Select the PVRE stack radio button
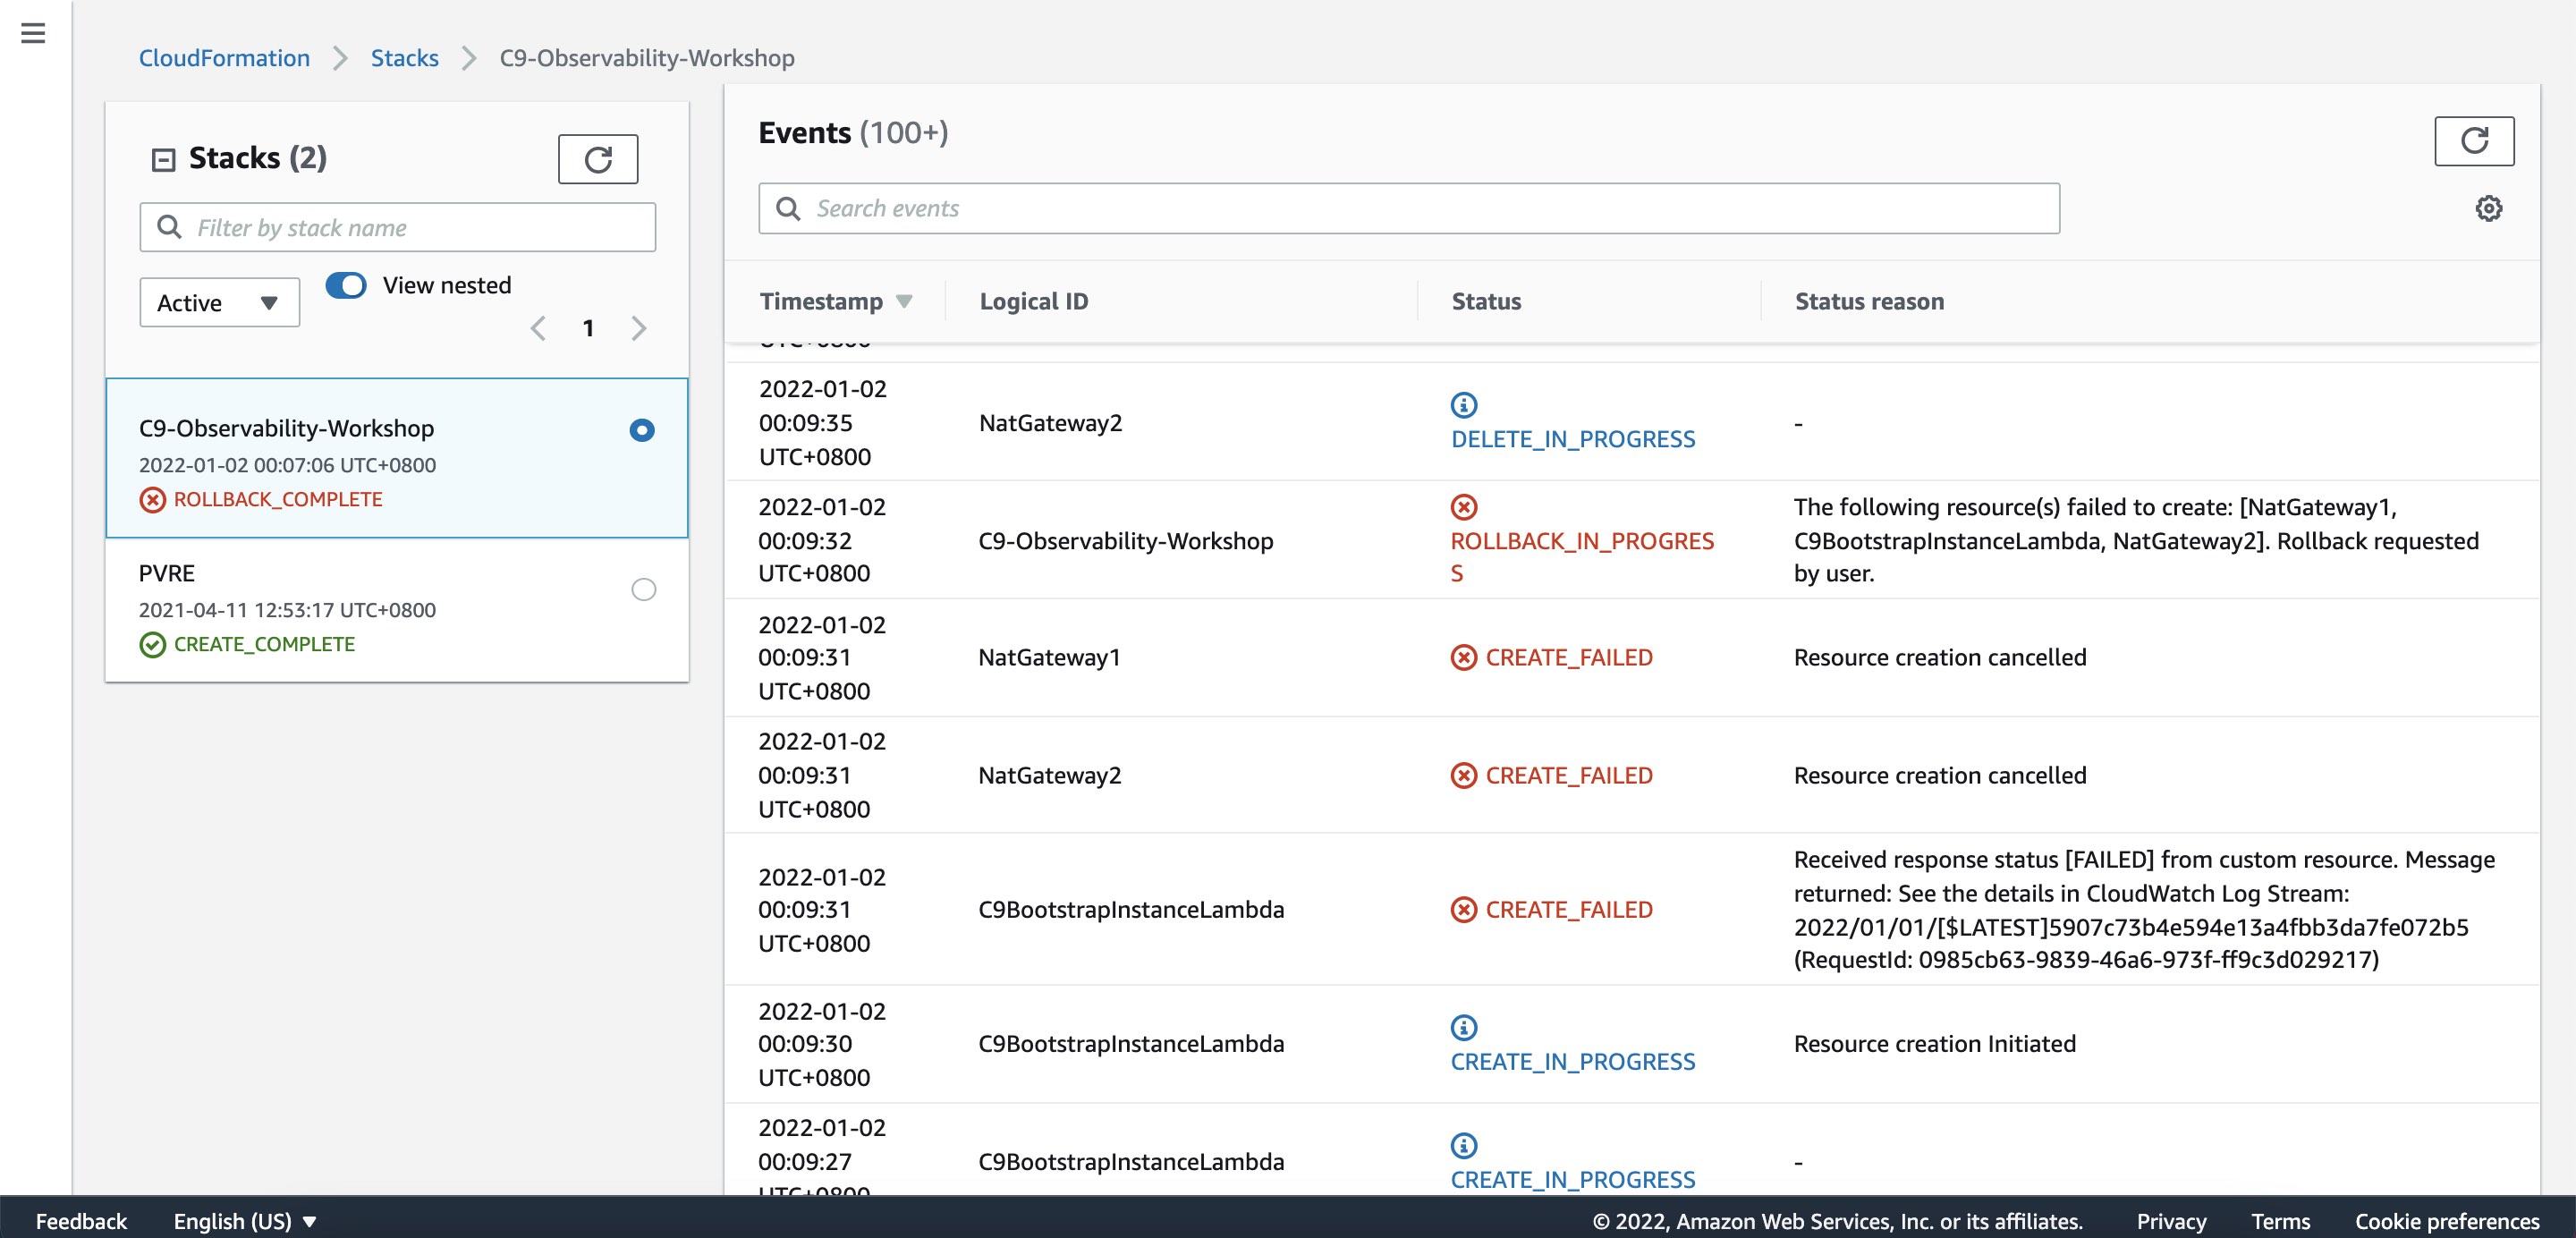The image size is (2576, 1238). [643, 589]
